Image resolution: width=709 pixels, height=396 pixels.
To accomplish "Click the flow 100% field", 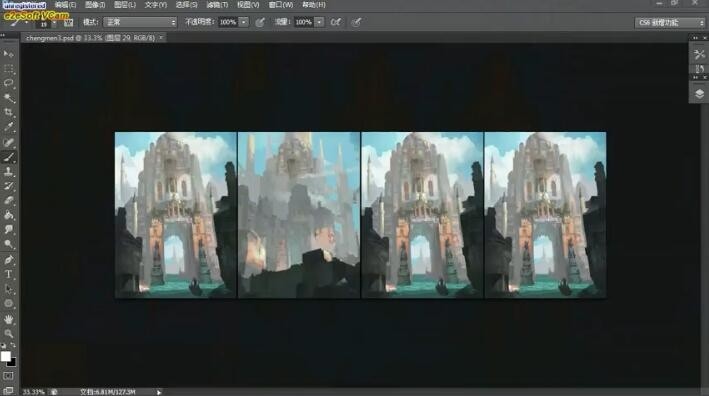I will pos(303,22).
